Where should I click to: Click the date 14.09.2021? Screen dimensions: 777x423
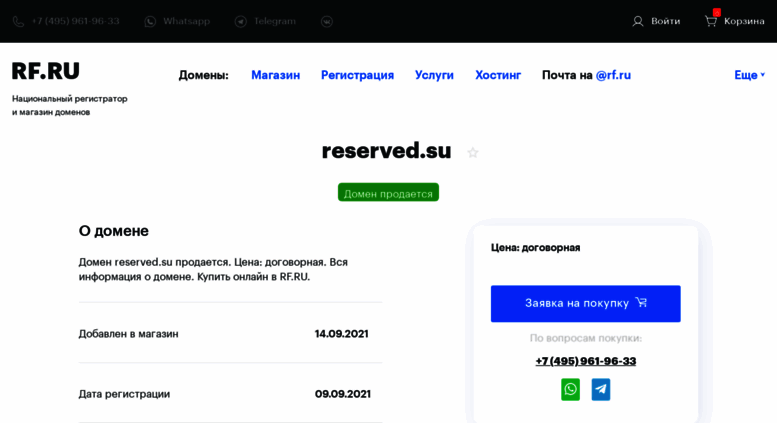[341, 334]
